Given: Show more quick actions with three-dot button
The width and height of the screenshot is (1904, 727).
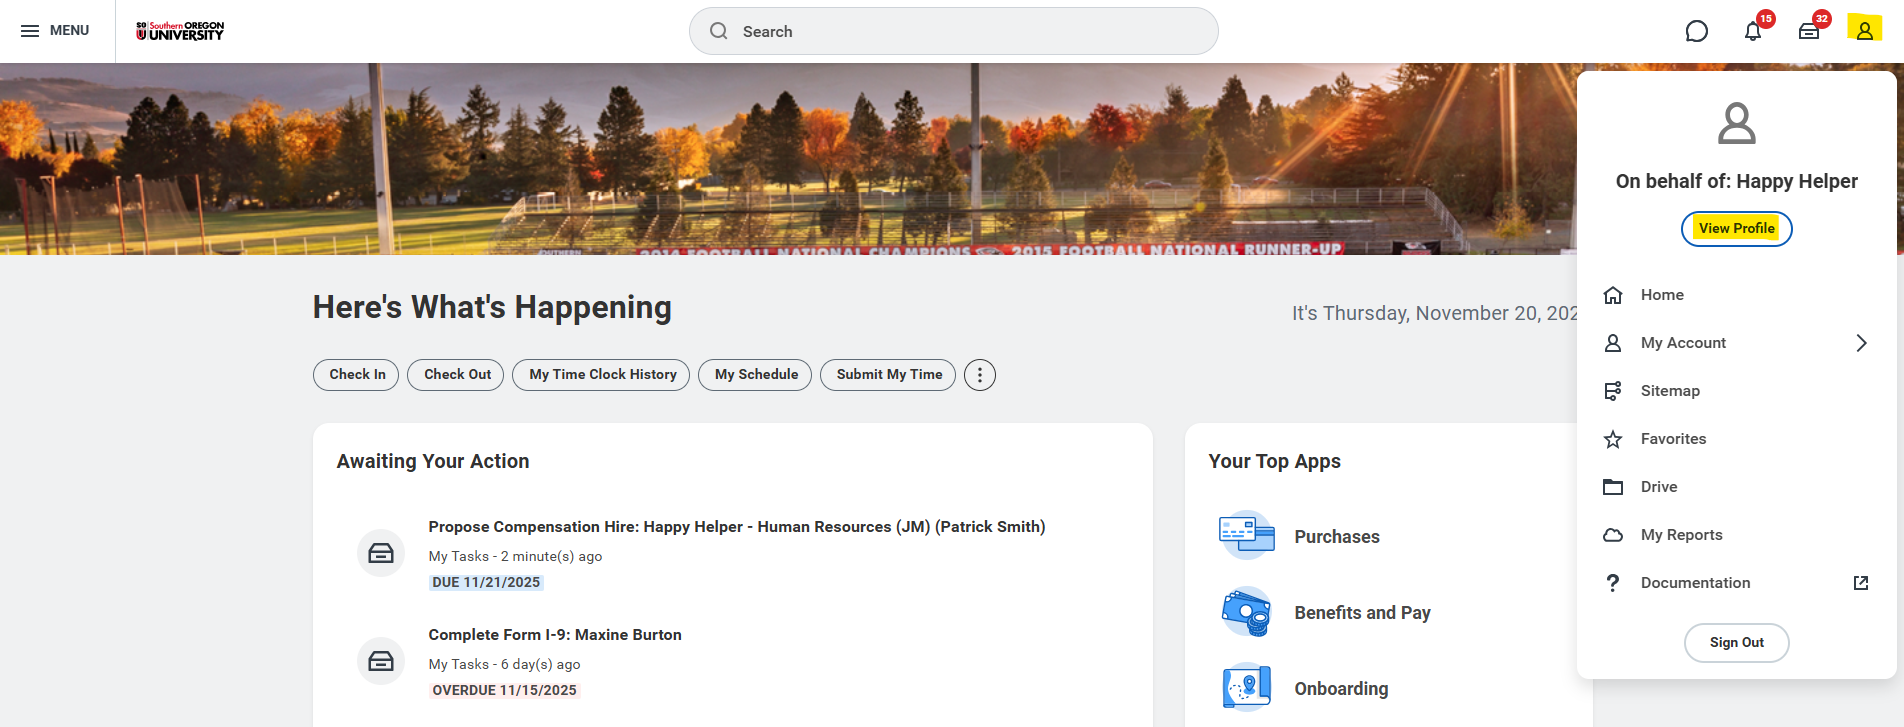Looking at the screenshot, I should point(980,375).
